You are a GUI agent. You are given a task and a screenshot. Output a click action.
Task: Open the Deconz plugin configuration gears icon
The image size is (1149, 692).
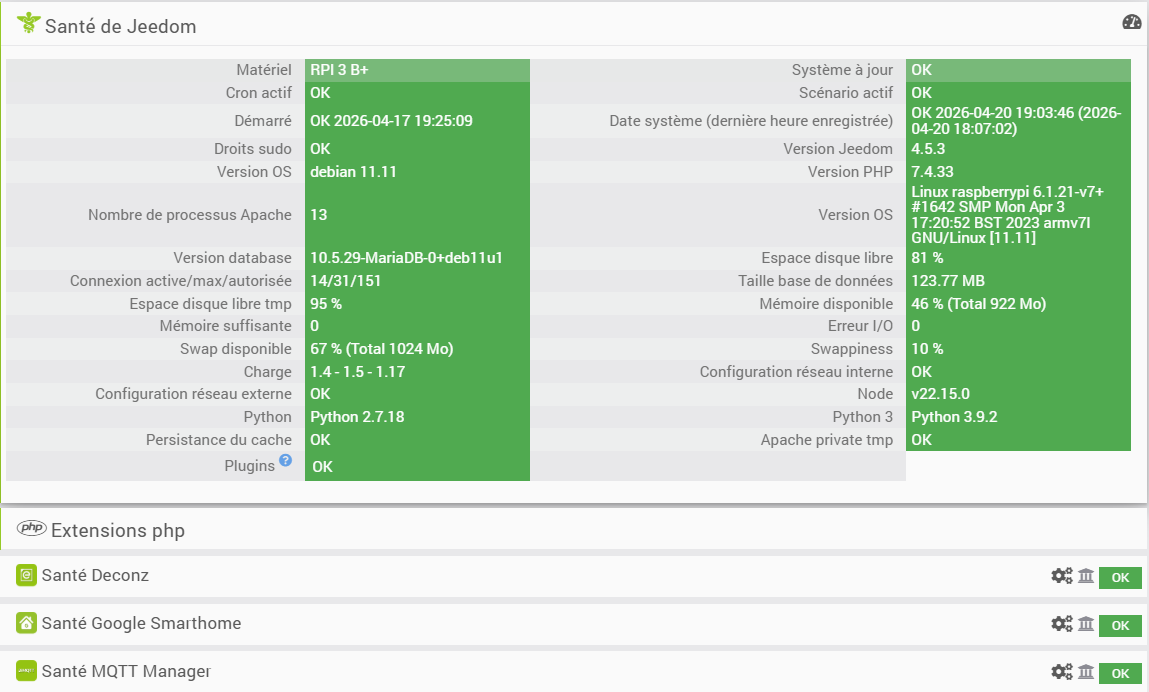point(1061,576)
